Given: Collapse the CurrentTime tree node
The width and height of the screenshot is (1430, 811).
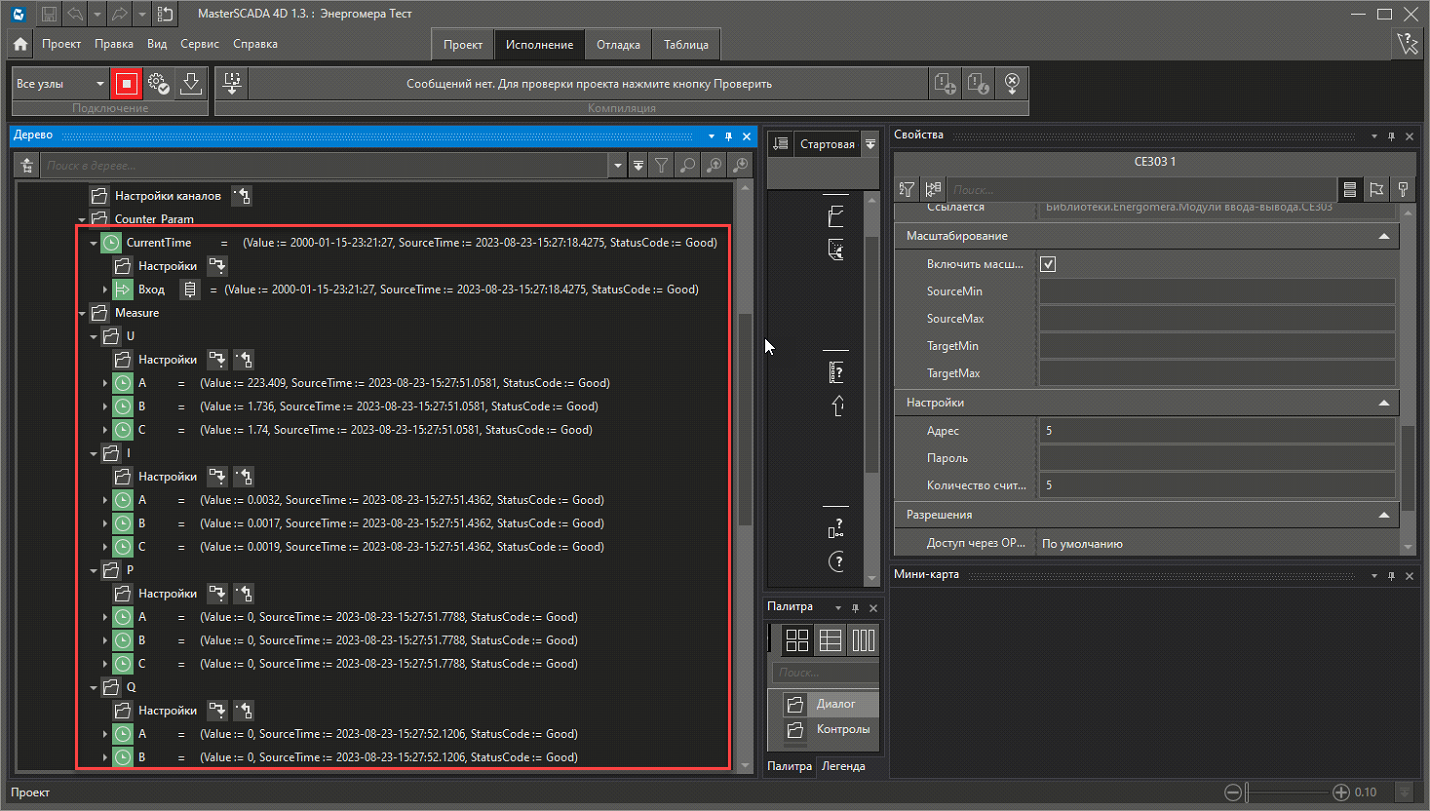Looking at the screenshot, I should [x=93, y=242].
